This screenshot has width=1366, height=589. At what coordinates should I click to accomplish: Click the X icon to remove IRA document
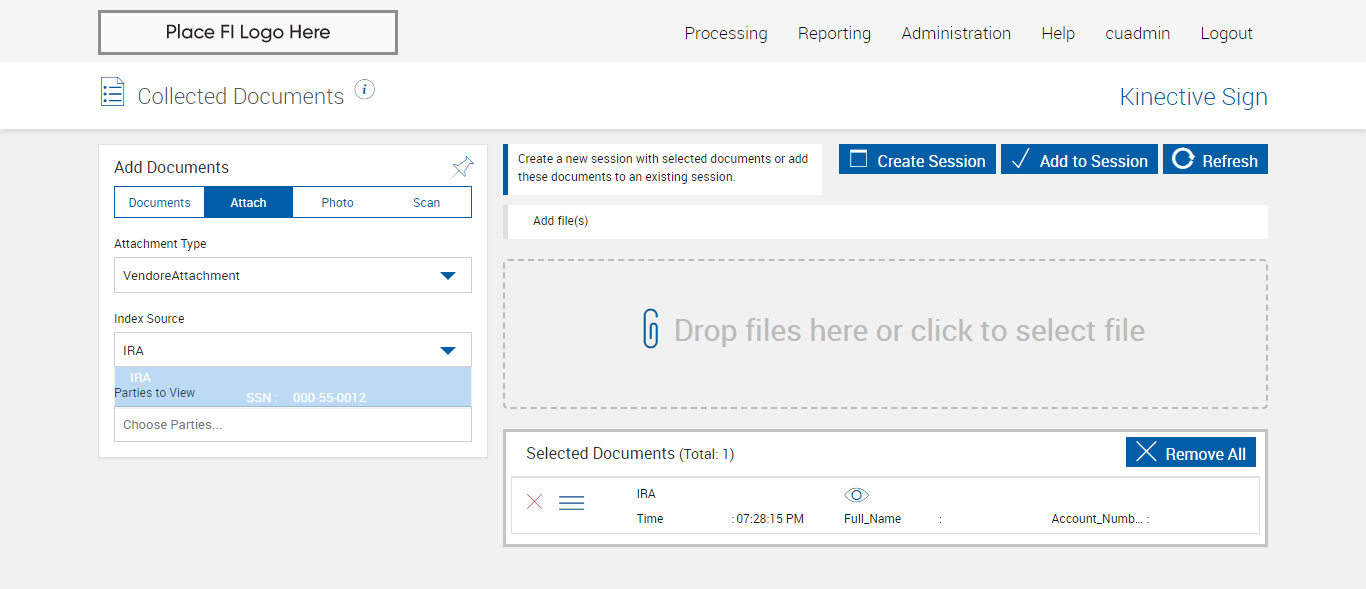pos(534,502)
